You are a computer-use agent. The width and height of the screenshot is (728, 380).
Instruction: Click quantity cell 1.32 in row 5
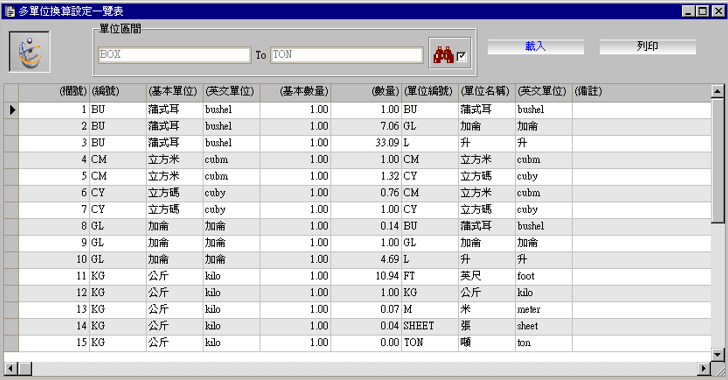coord(366,177)
